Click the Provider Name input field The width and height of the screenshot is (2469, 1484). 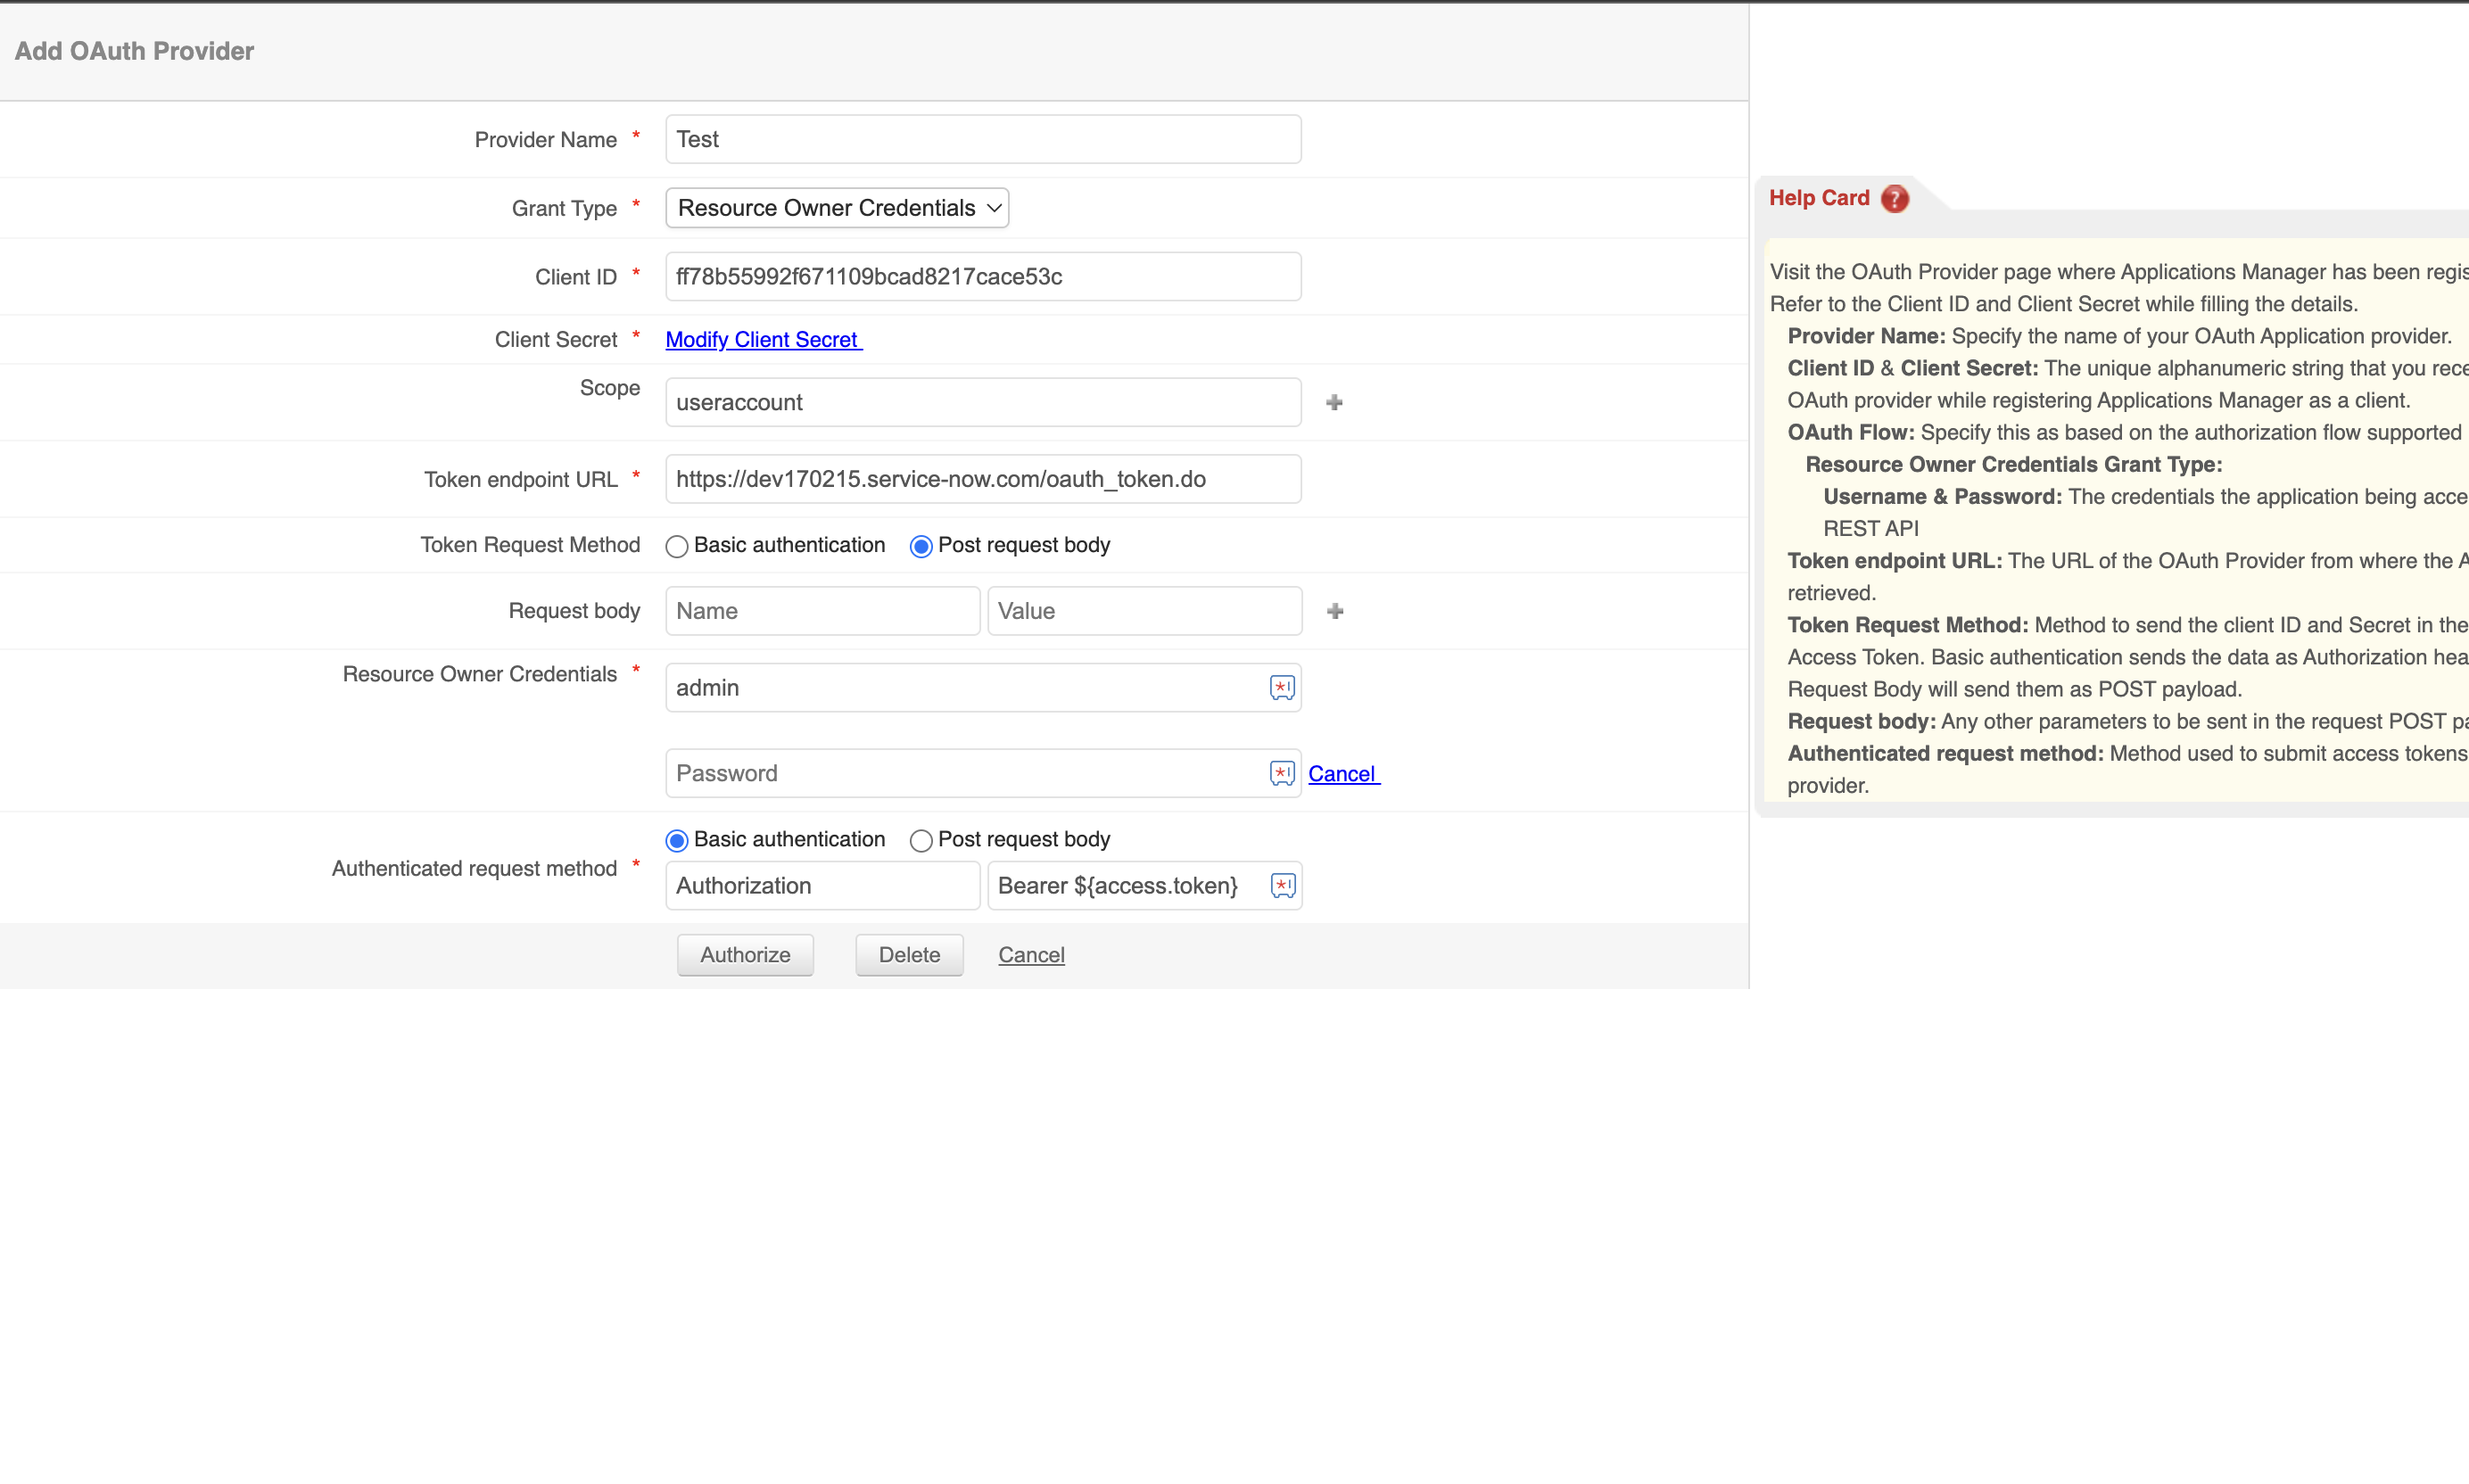(982, 139)
